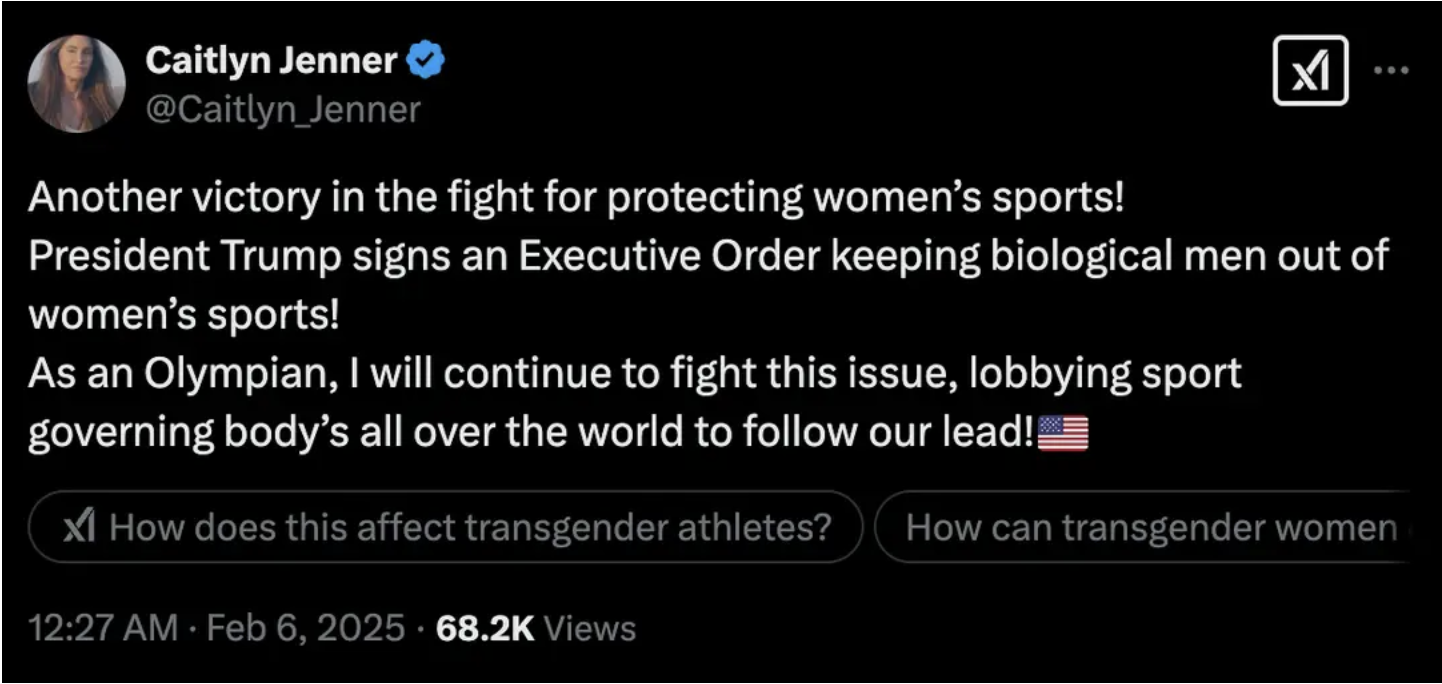Open the profile via the Caitlyn Jenner name
The height and width of the screenshot is (684, 1442).
point(272,59)
